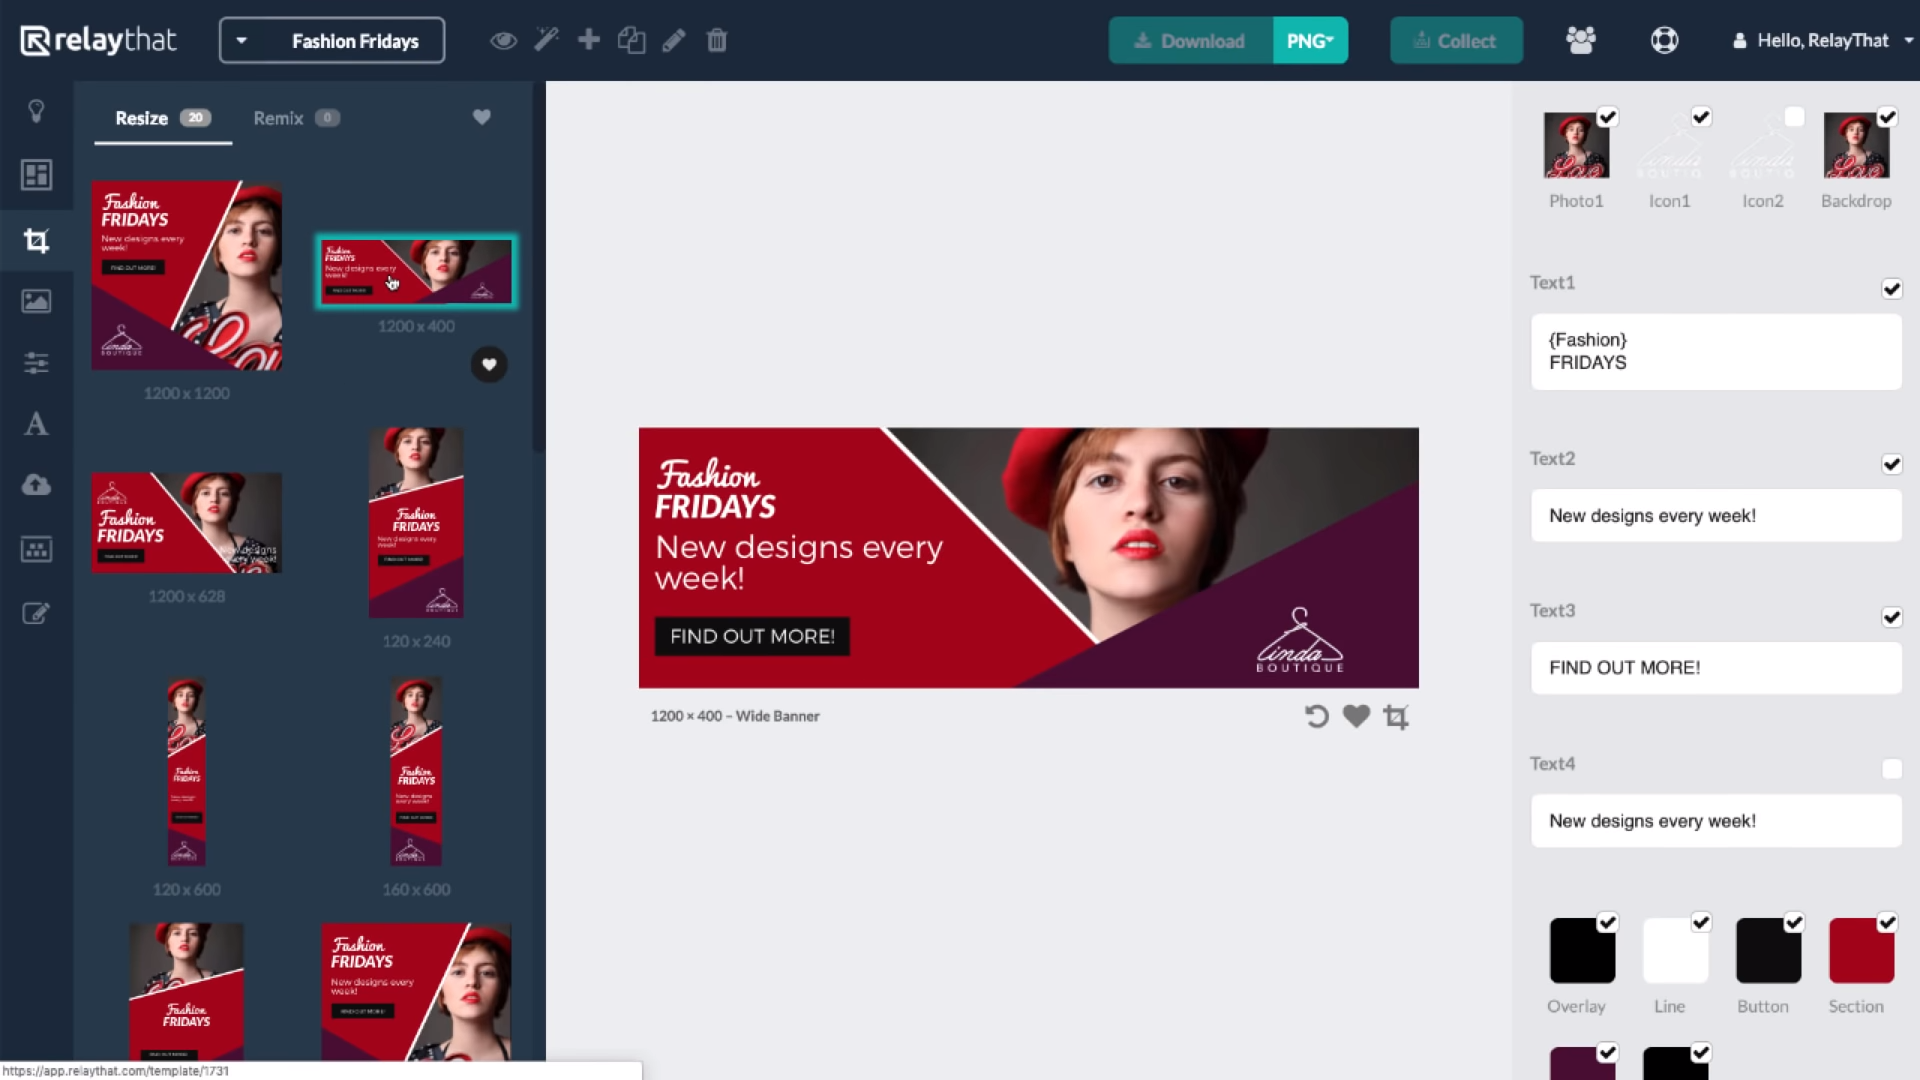Click the duplicate project icon in toolbar
Viewport: 1920px width, 1080px height.
(x=631, y=40)
